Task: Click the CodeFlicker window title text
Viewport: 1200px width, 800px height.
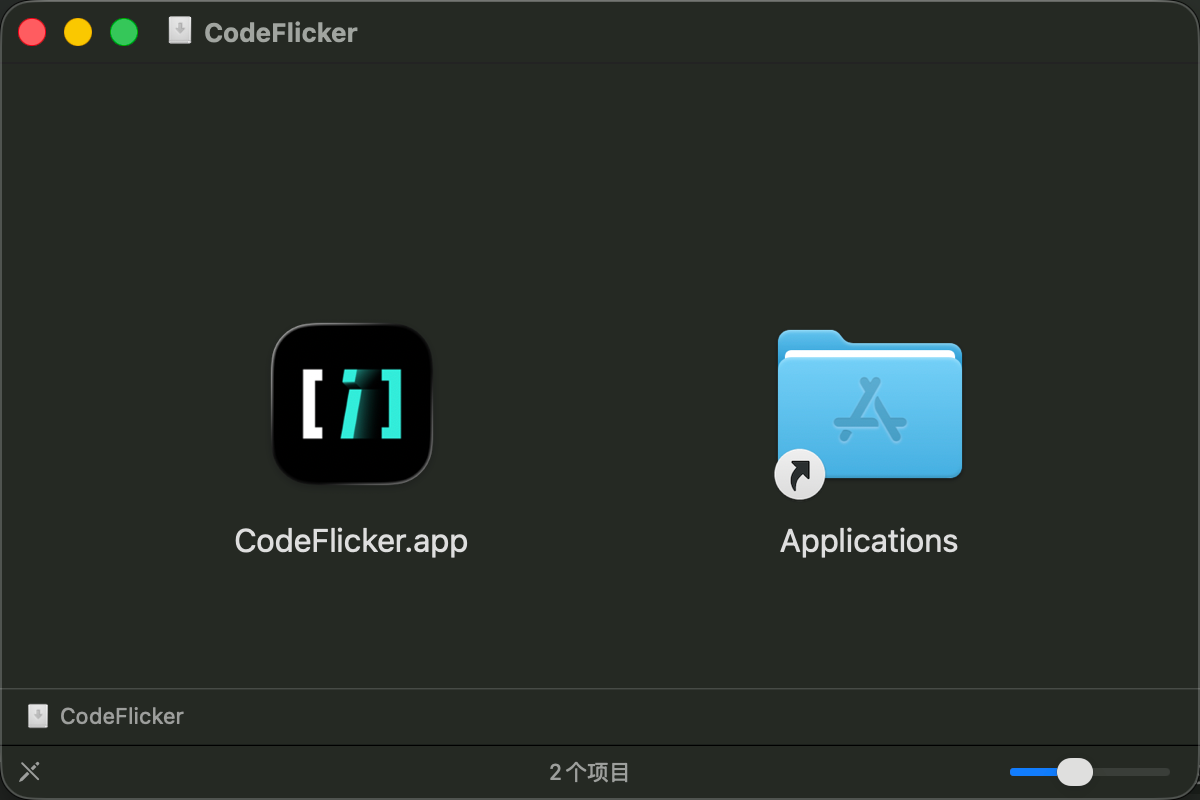Action: pyautogui.click(x=280, y=33)
